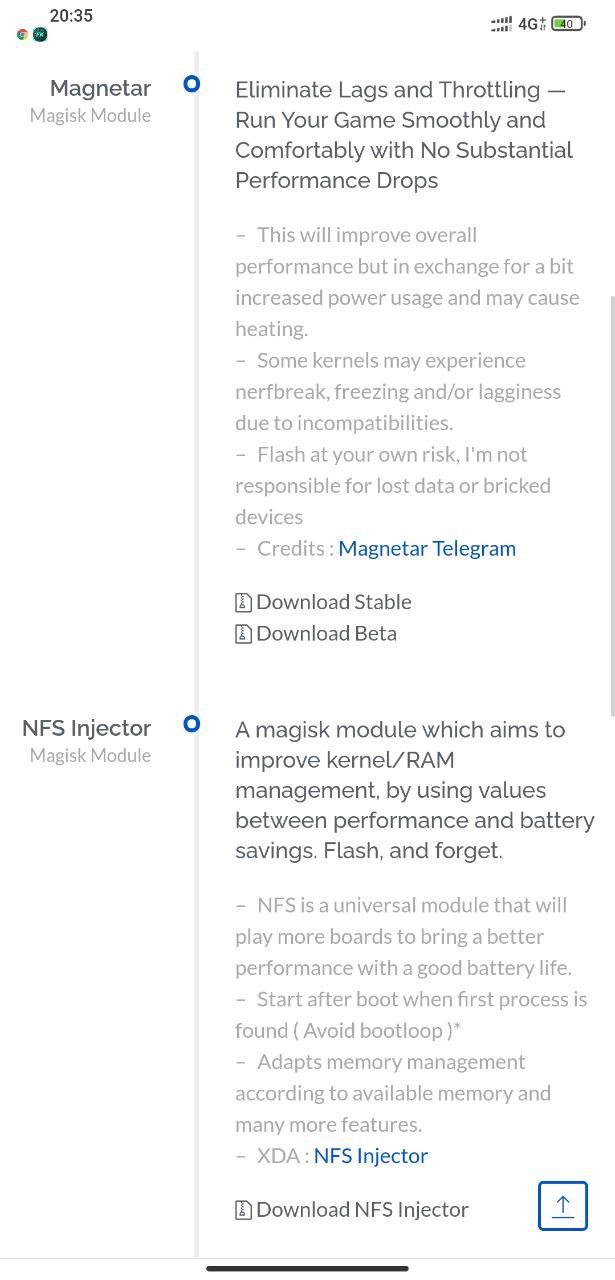Open the Magnetar Telegram credits link
The height and width of the screenshot is (1280, 615).
(x=427, y=548)
